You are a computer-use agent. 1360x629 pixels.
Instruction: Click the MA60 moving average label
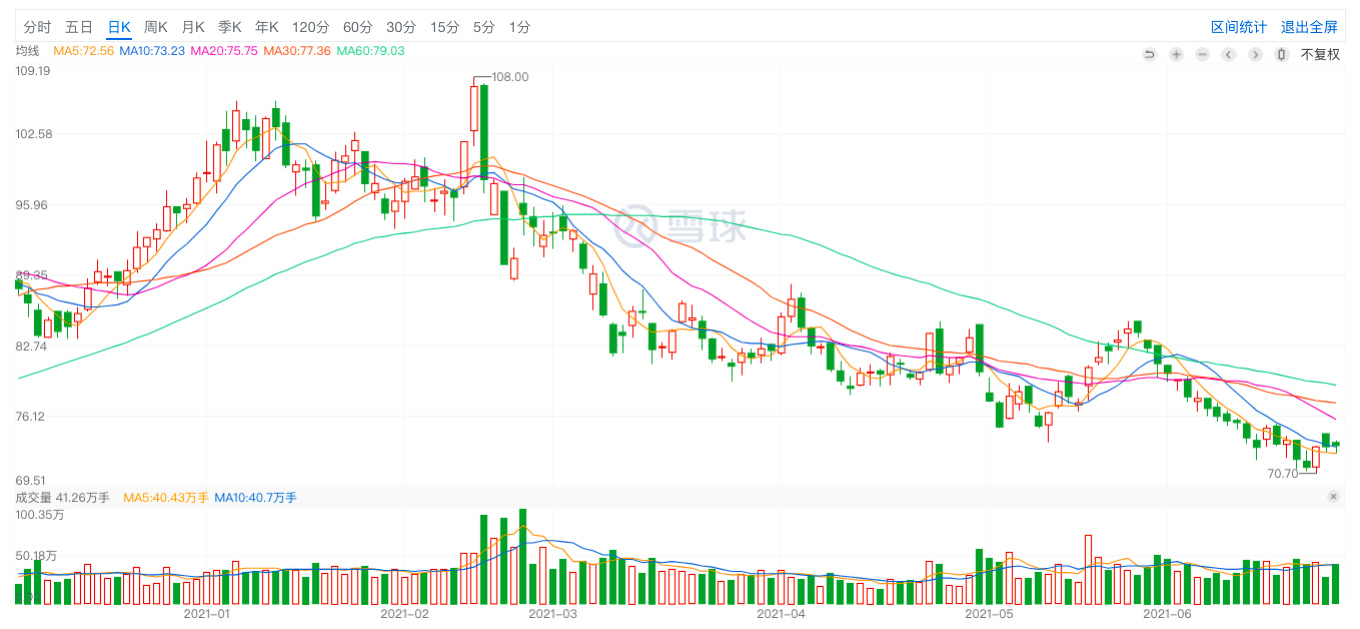pos(371,50)
